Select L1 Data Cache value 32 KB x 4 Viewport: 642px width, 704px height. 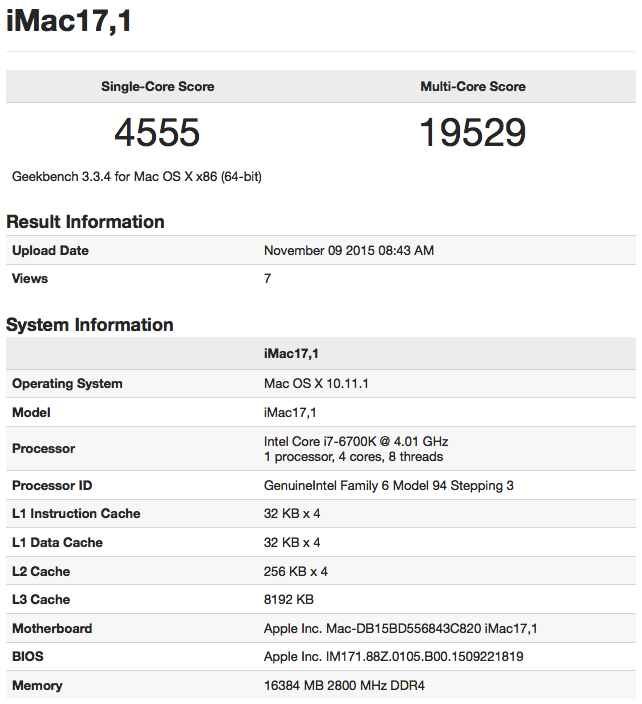click(292, 542)
